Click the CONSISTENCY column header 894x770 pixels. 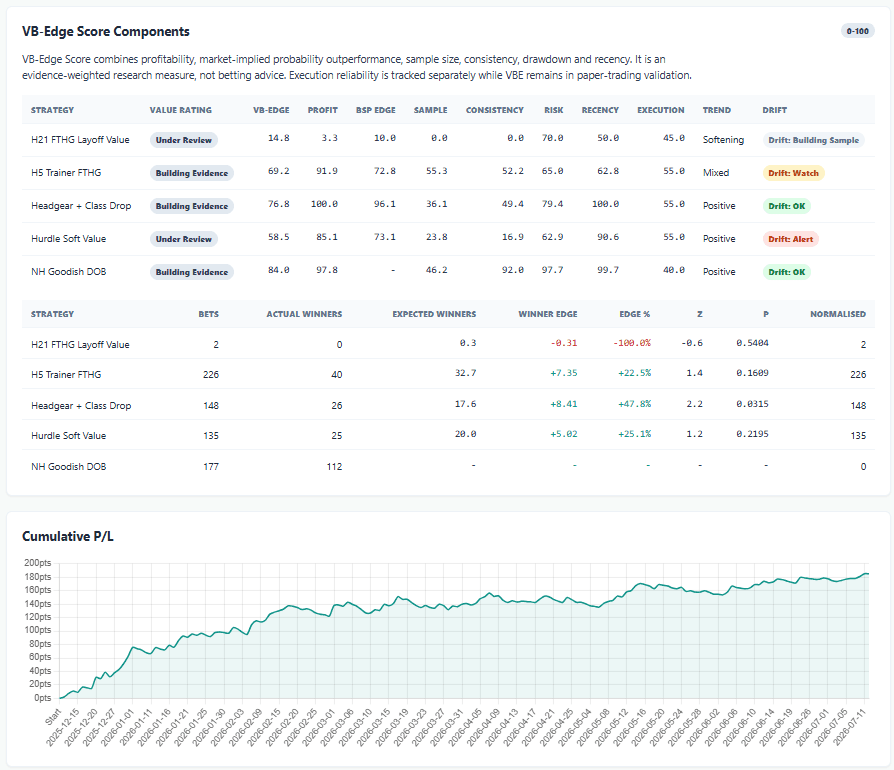[x=494, y=110]
